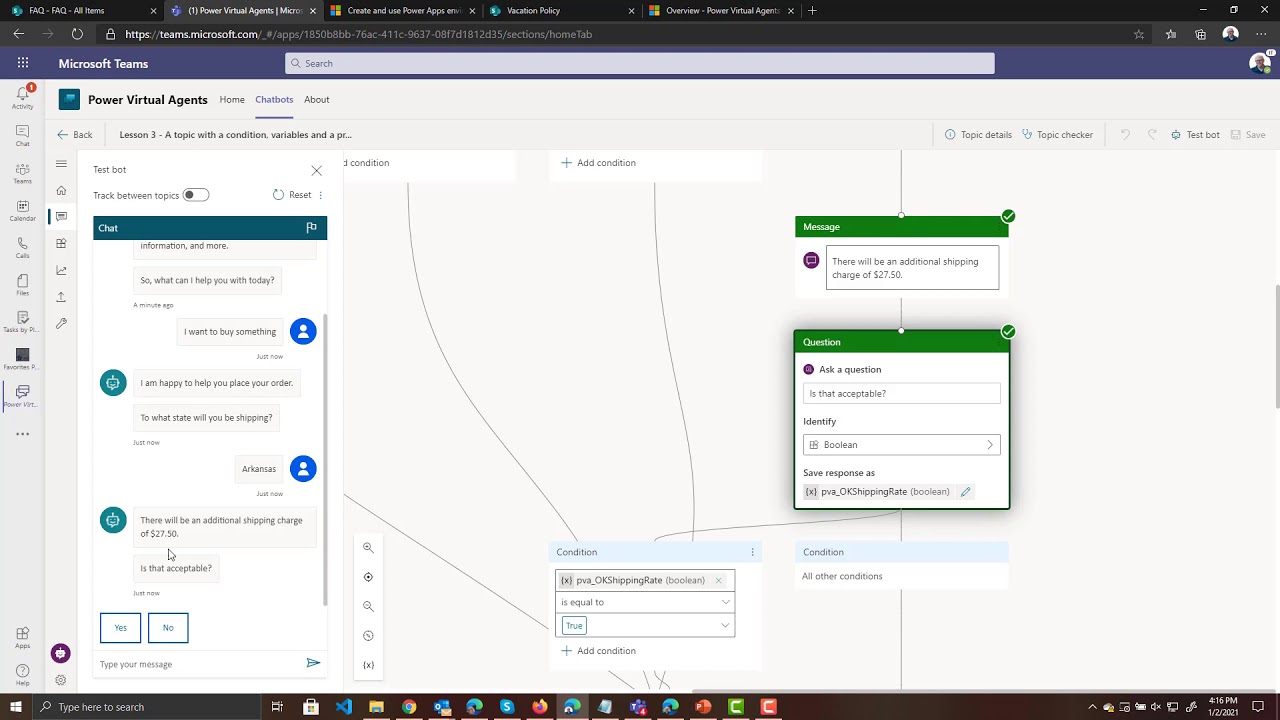Show more apps ellipsis in Teams sidebar
The width and height of the screenshot is (1280, 720).
22,434
